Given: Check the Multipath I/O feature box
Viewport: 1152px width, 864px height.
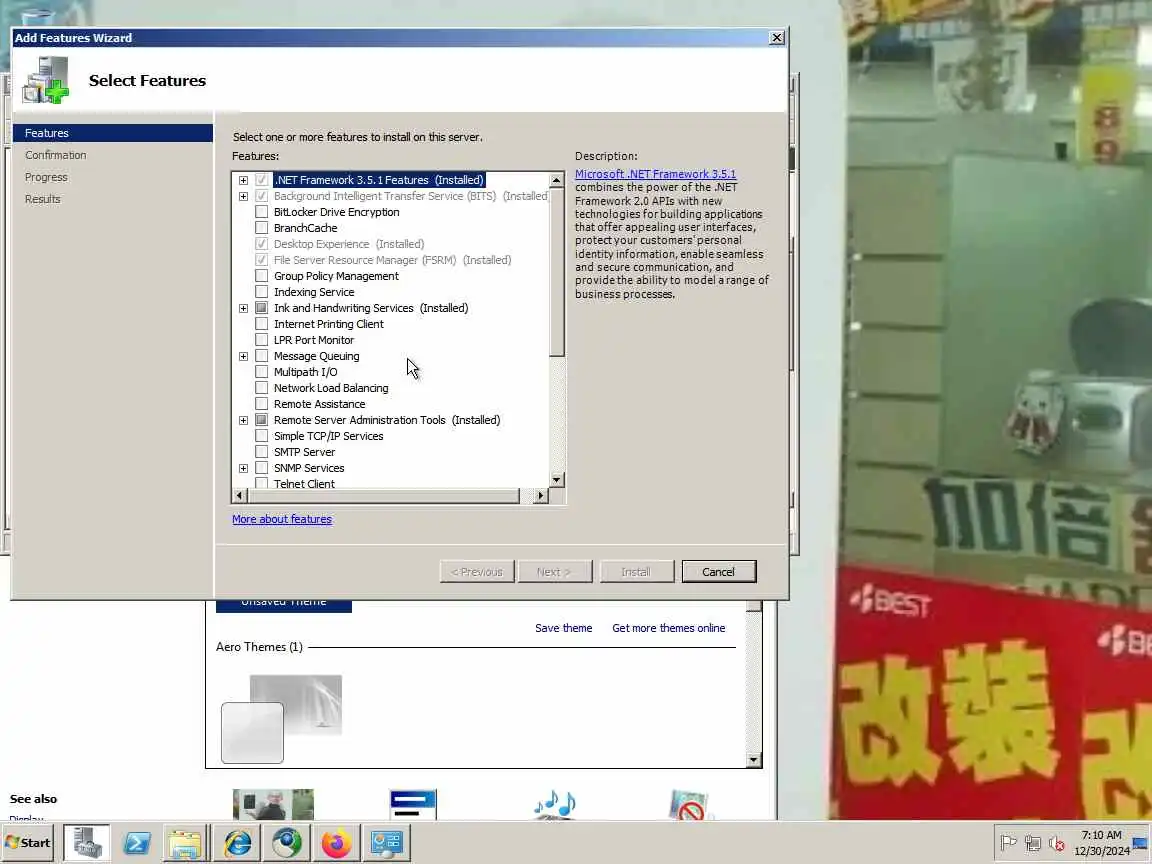Looking at the screenshot, I should pyautogui.click(x=262, y=372).
